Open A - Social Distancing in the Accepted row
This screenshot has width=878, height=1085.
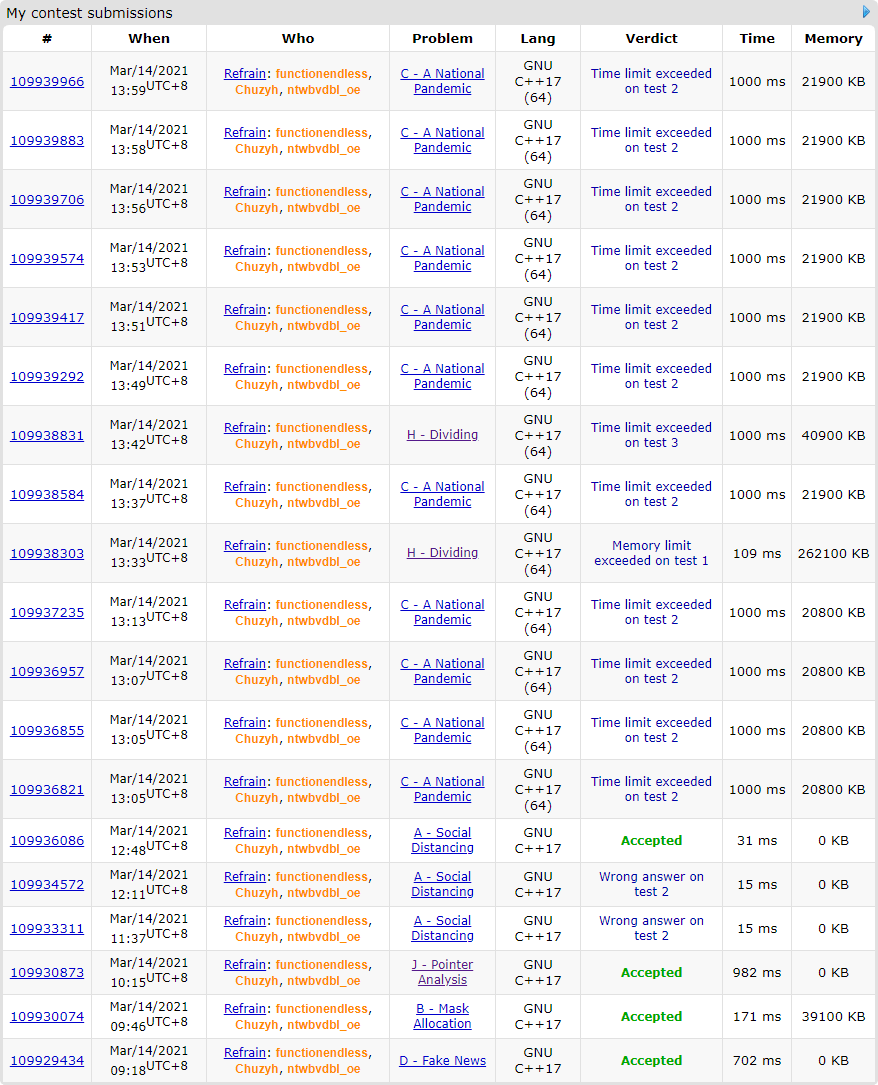click(x=442, y=840)
